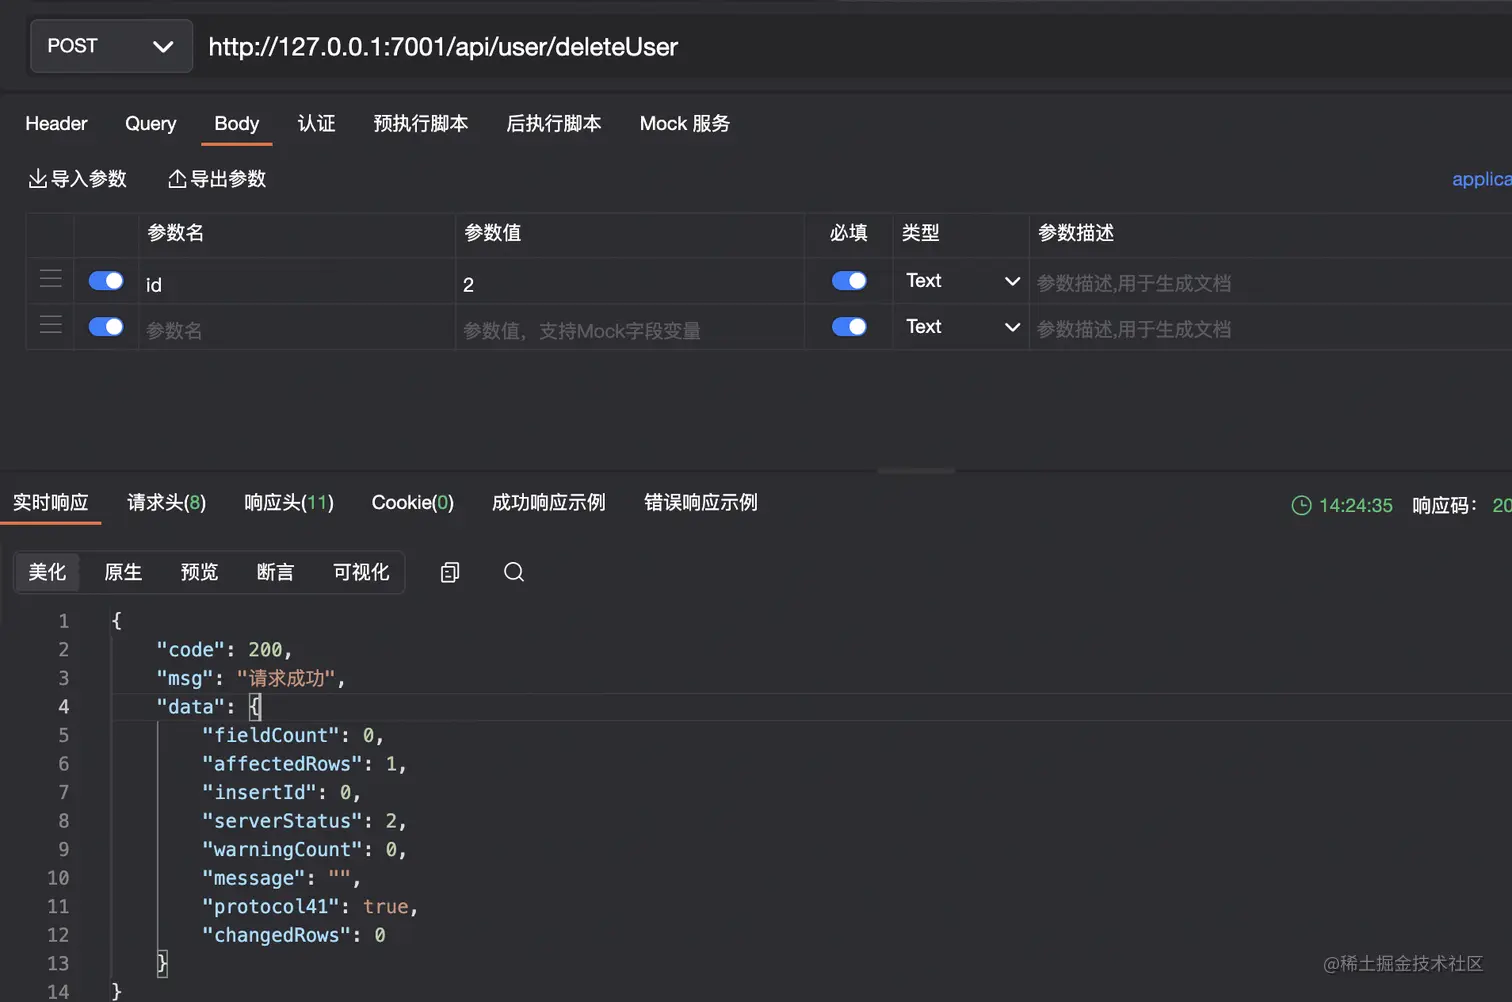
Task: Click the 必填 column header
Action: point(849,233)
